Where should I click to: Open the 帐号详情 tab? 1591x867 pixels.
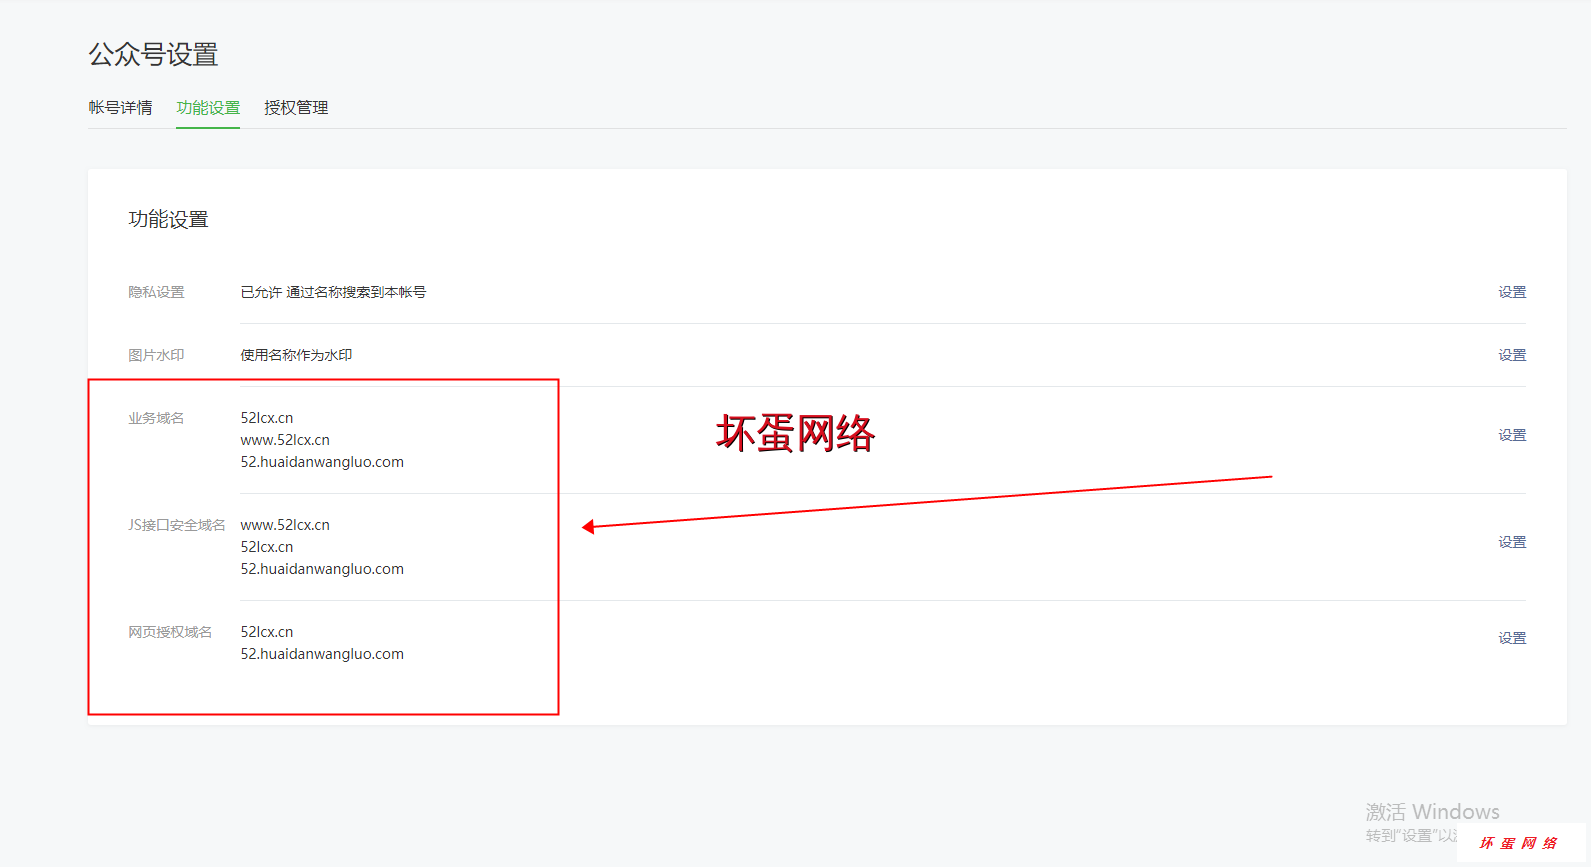click(x=120, y=108)
